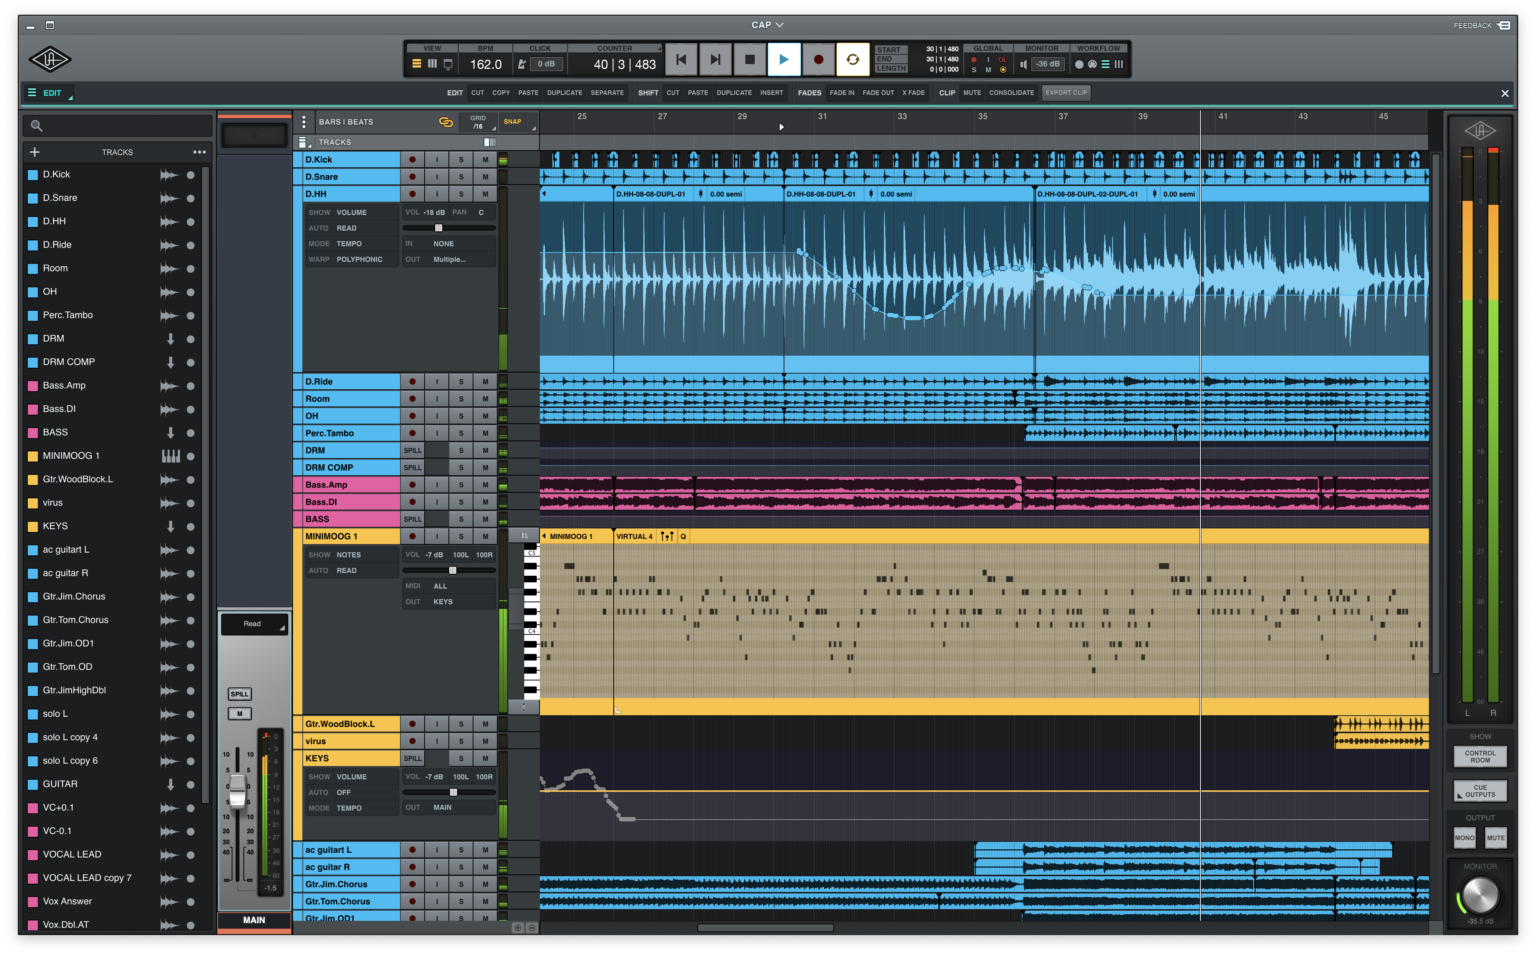Mute the MINIMOOG 1 track
Viewport: 1536px width, 956px height.
tap(485, 536)
